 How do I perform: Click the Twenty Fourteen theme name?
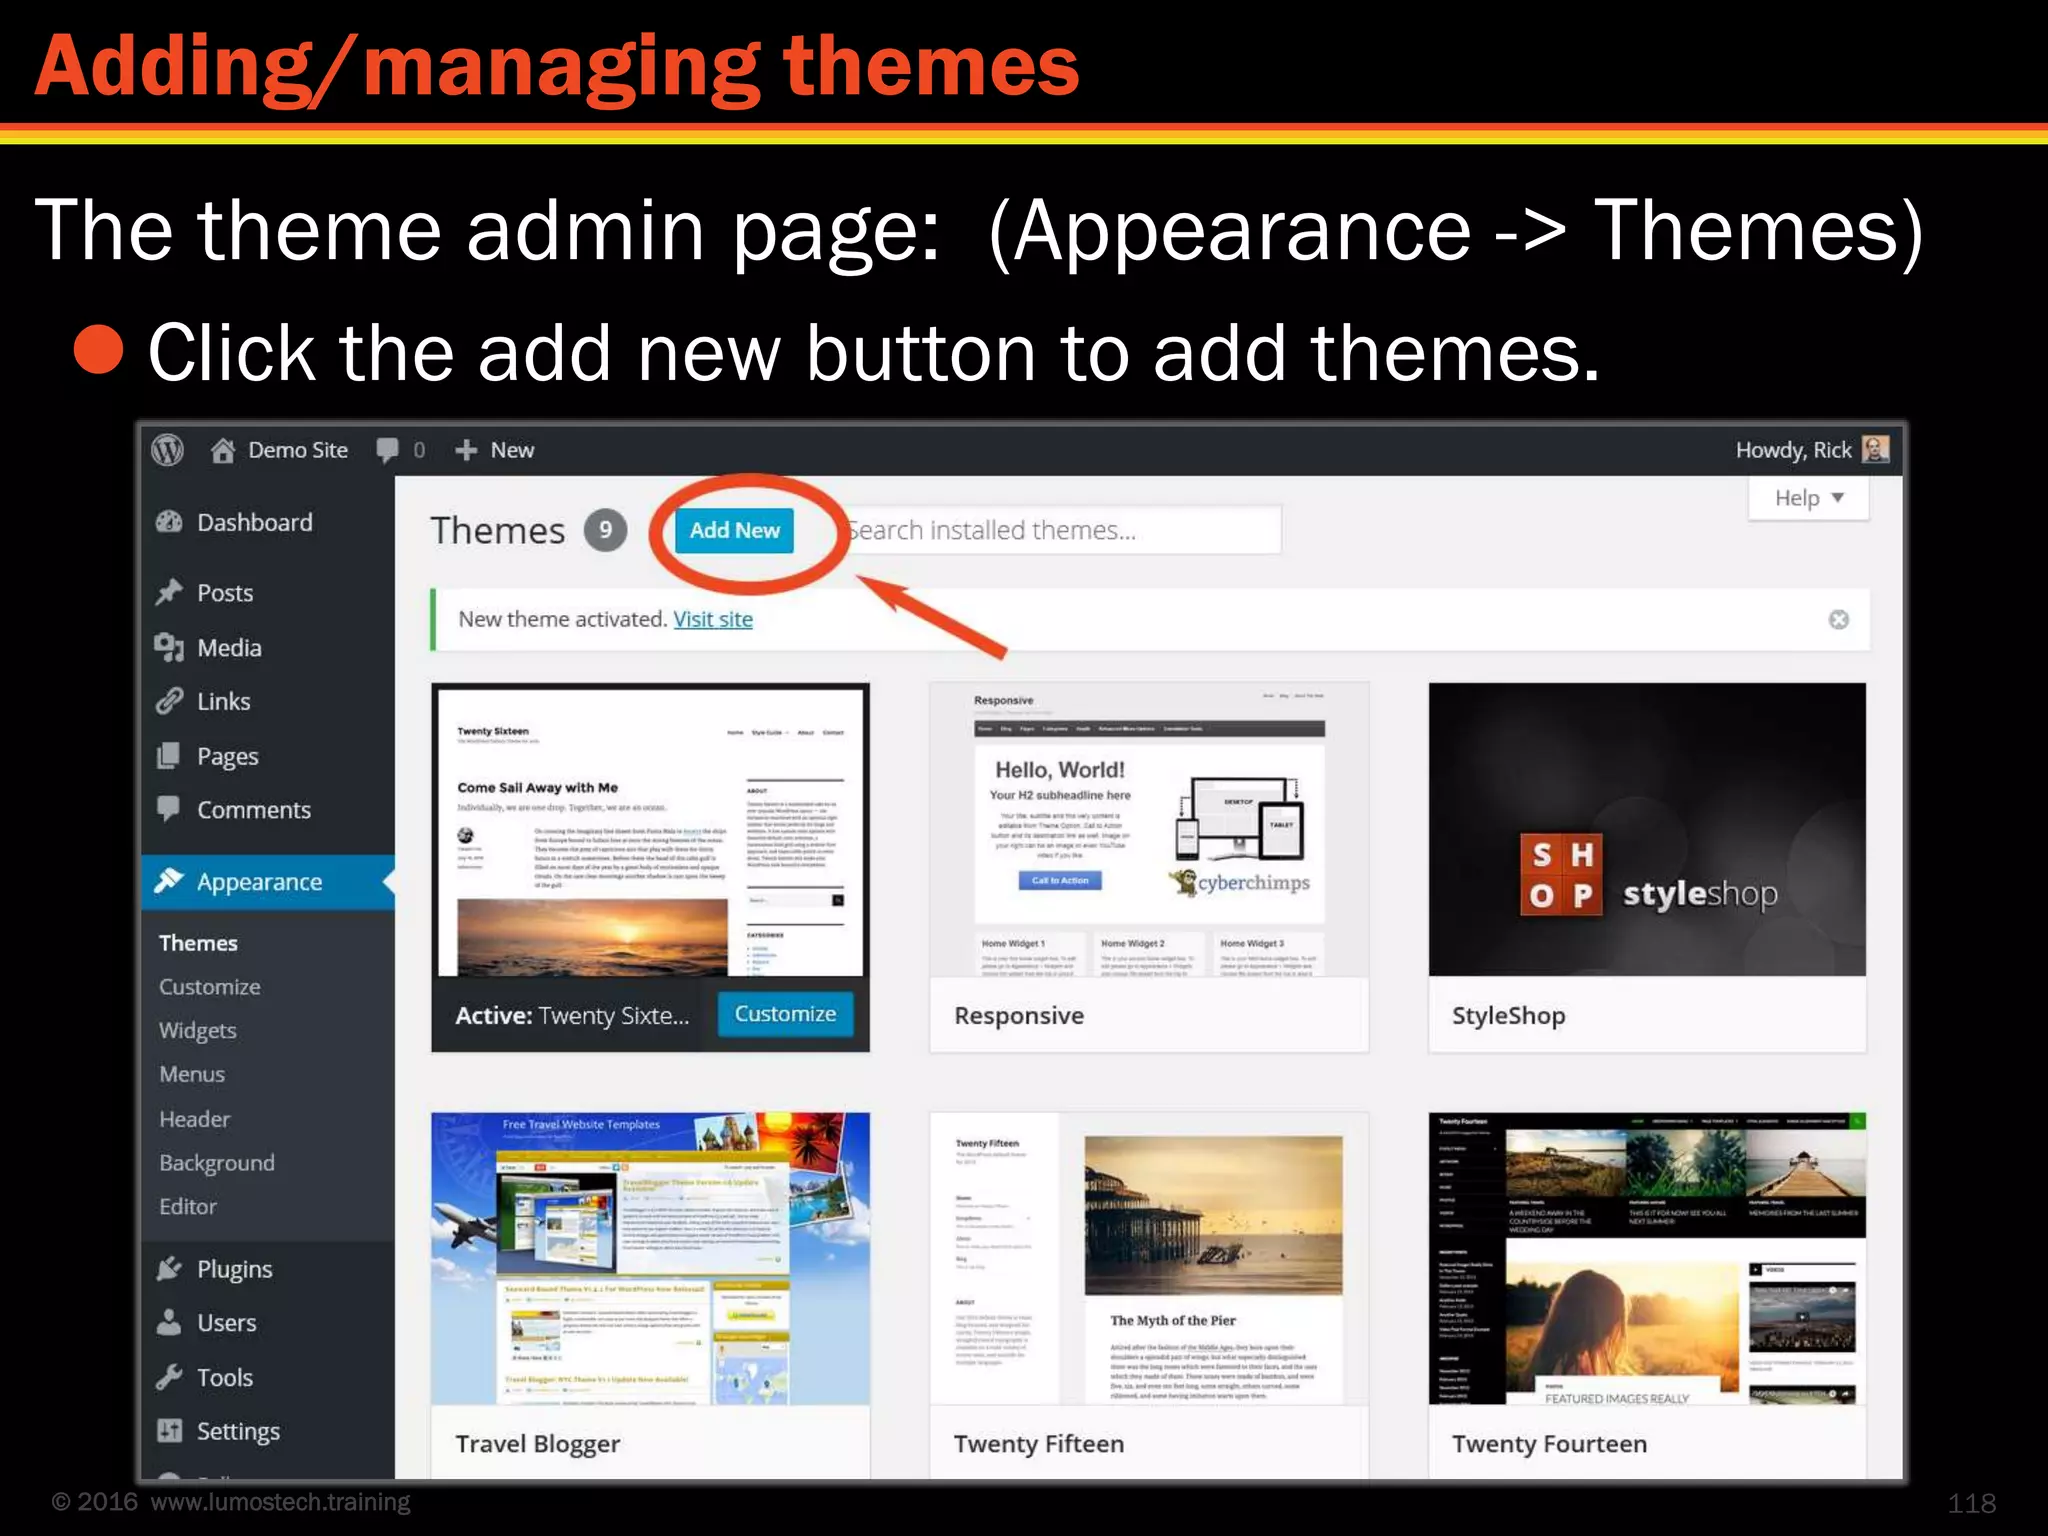1549,1444
